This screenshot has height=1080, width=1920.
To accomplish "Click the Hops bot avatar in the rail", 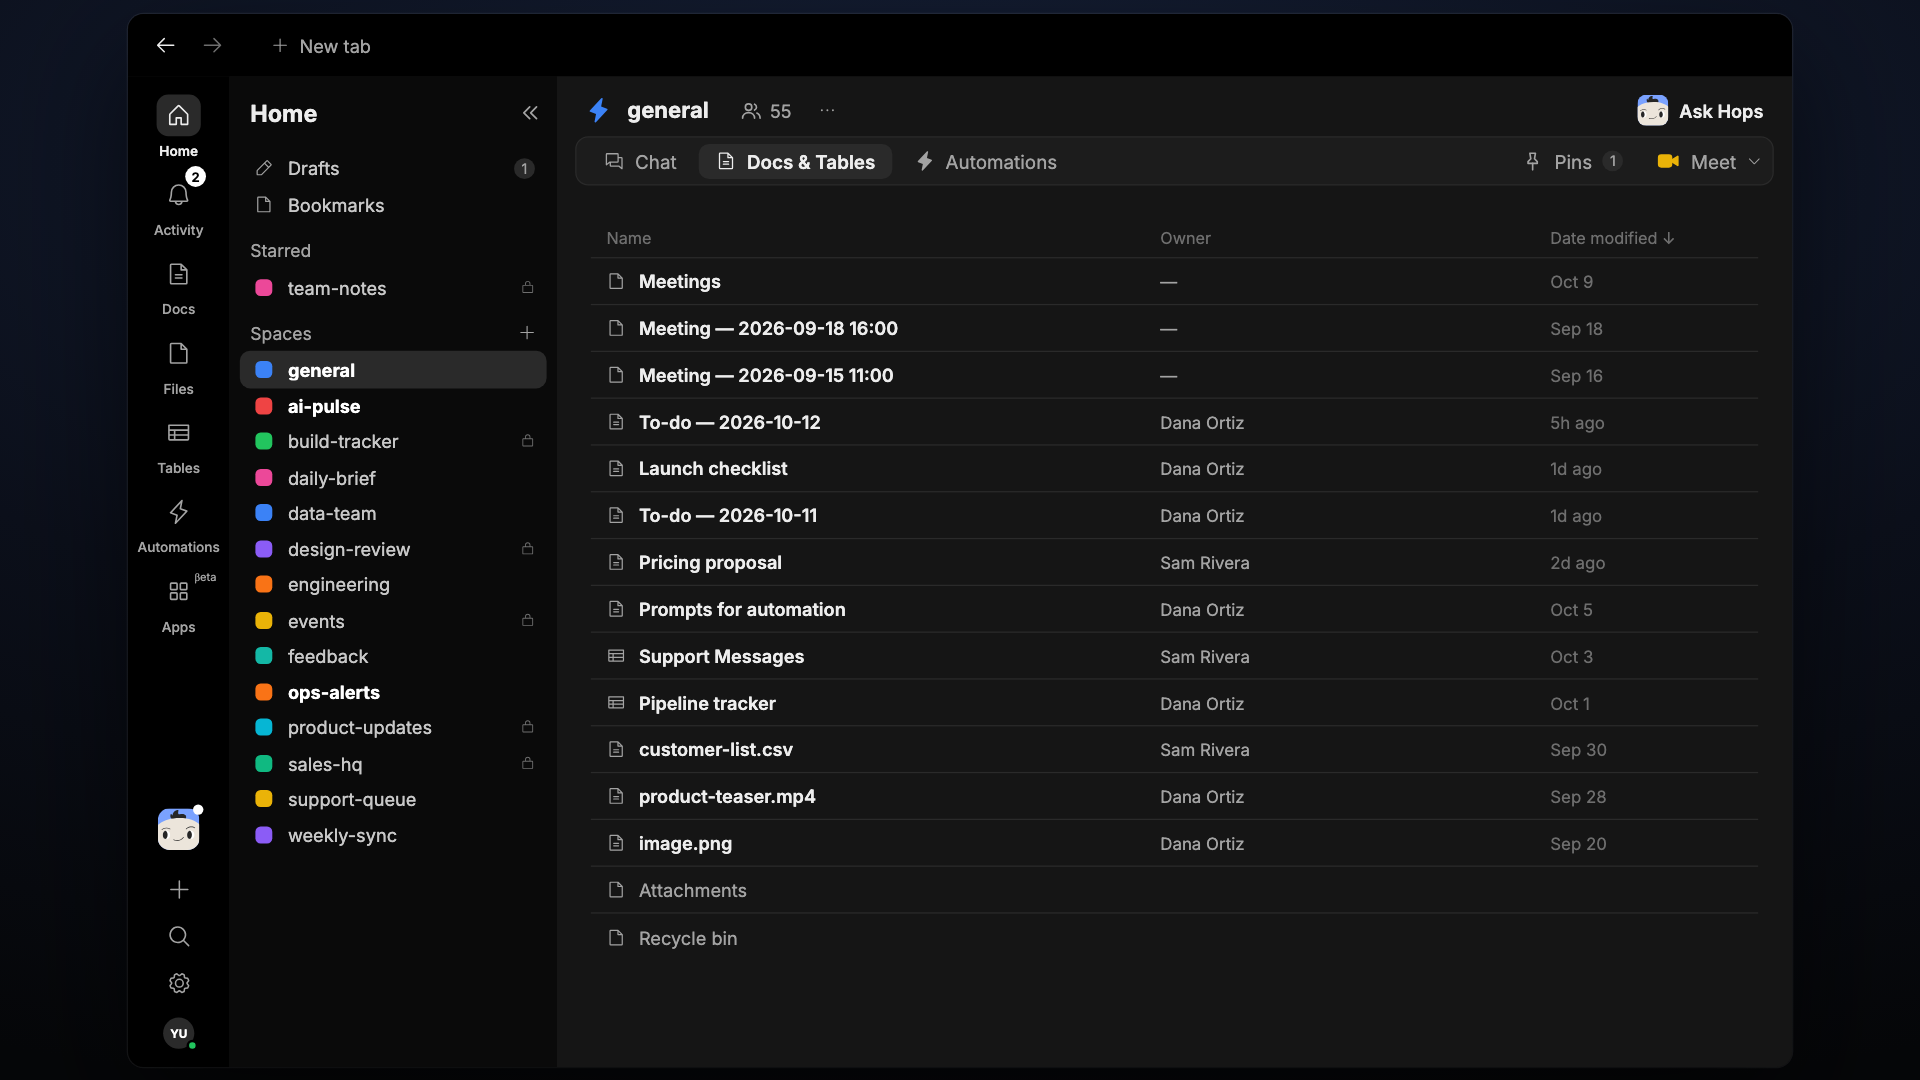I will tap(178, 829).
